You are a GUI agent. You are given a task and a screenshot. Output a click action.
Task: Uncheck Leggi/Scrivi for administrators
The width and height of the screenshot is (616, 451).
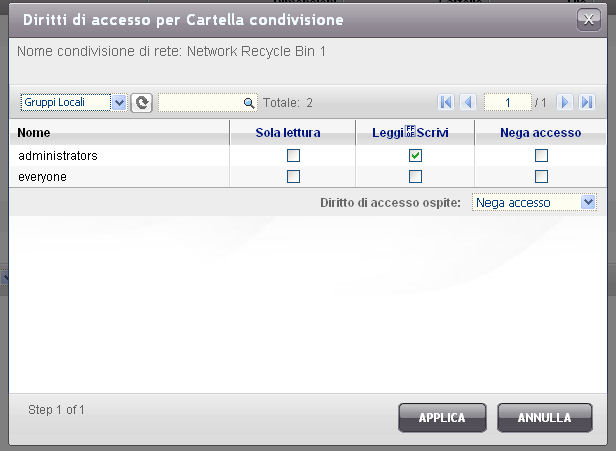point(416,155)
